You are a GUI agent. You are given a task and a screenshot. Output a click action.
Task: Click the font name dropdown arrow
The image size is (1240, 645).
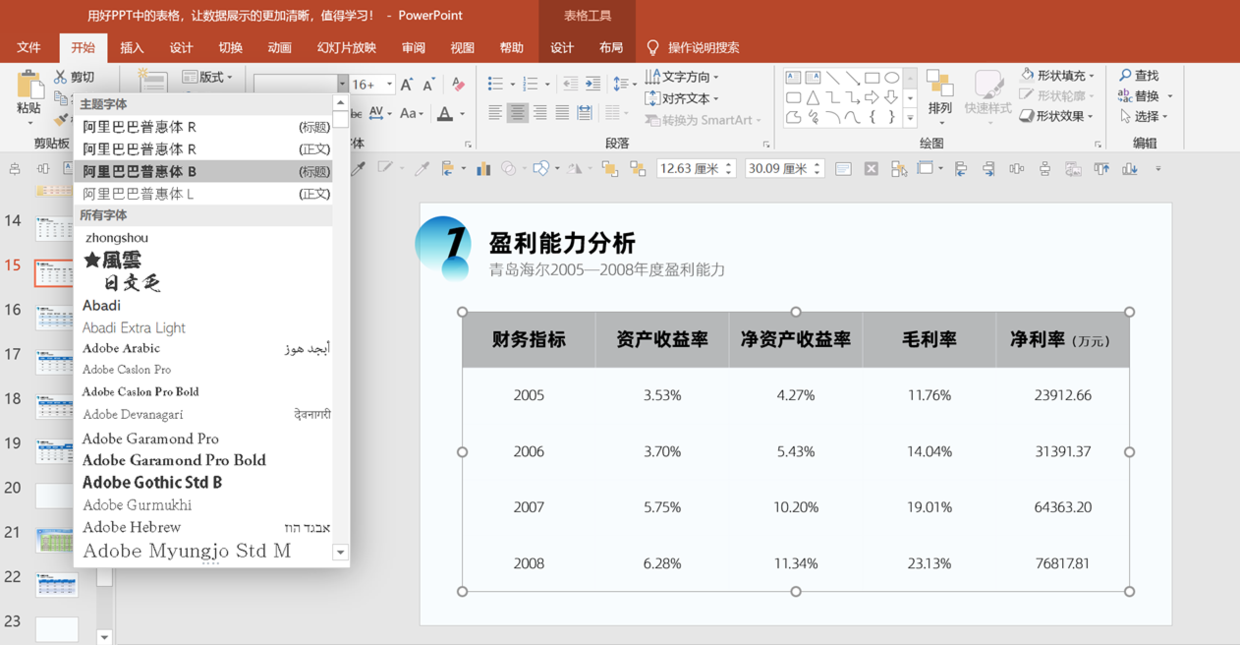(343, 85)
